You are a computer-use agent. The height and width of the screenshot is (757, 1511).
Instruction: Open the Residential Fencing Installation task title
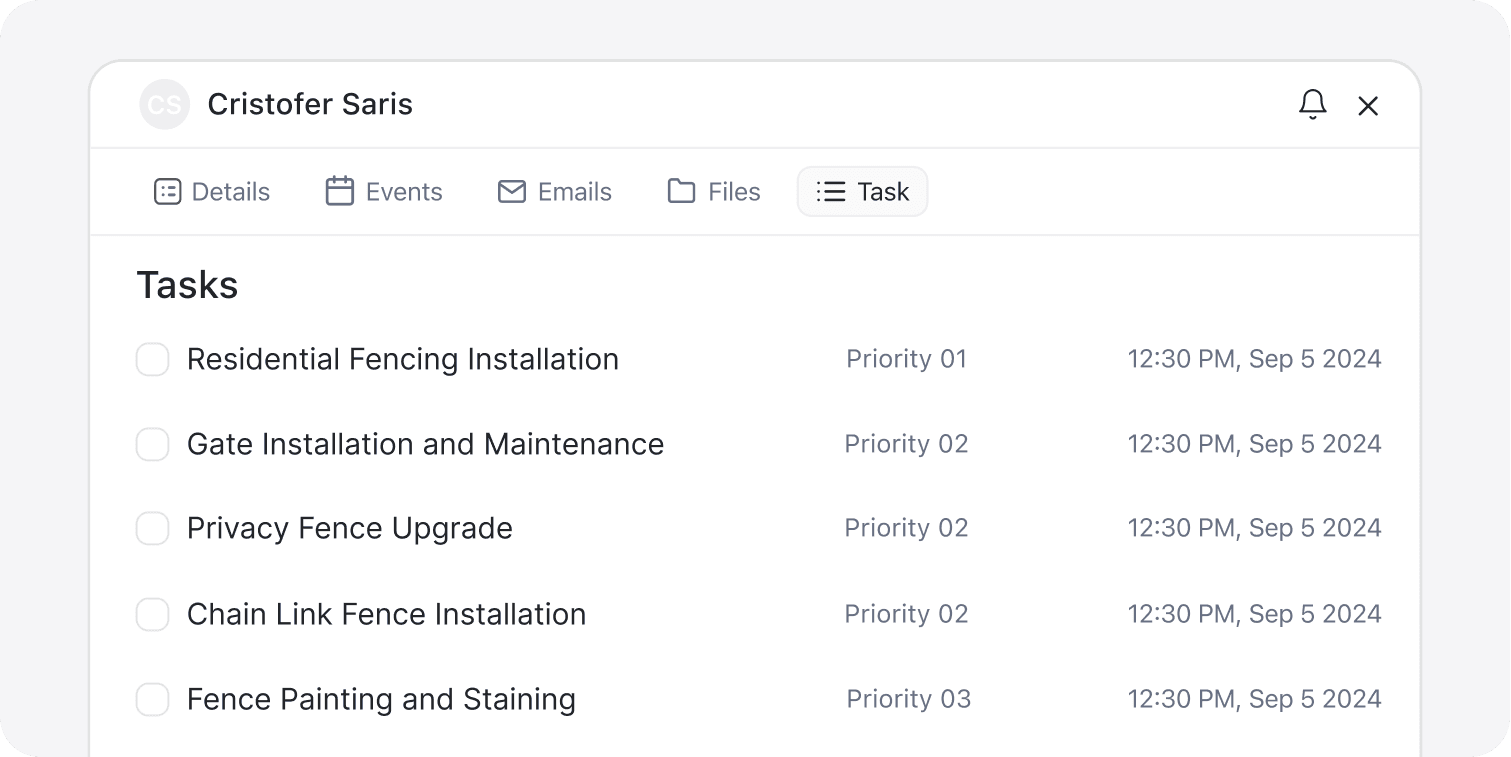[x=402, y=360]
